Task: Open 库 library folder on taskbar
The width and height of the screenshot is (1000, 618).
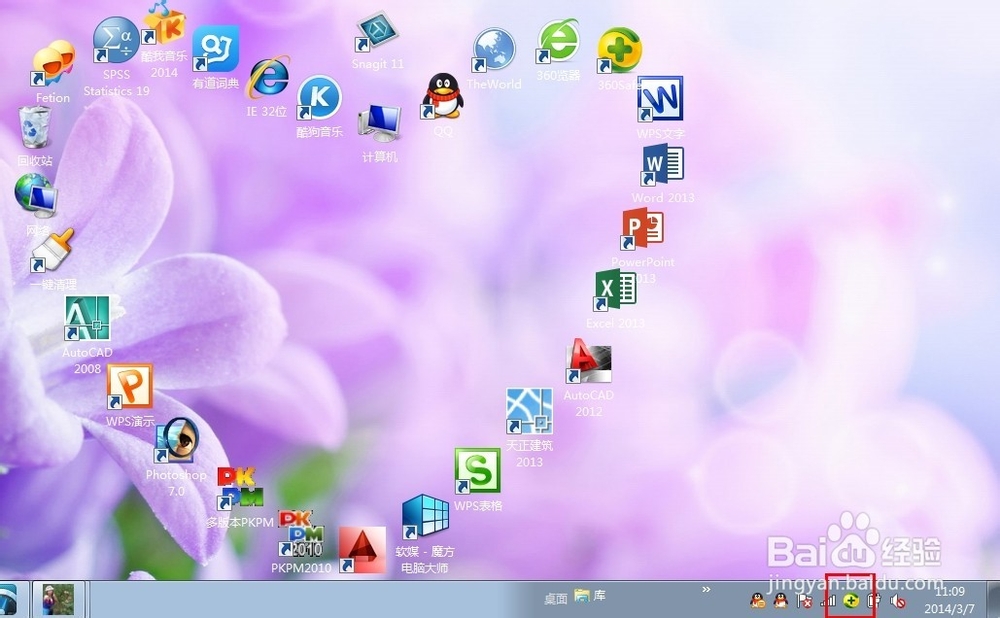Action: [x=590, y=596]
